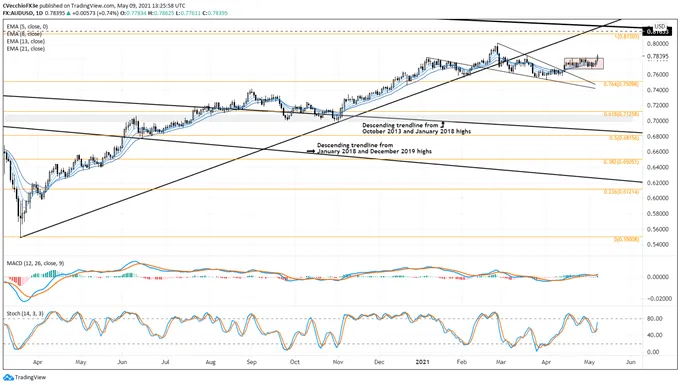
Task: Click the 0 (0.55008) Fibonacci level label
Action: pos(626,239)
